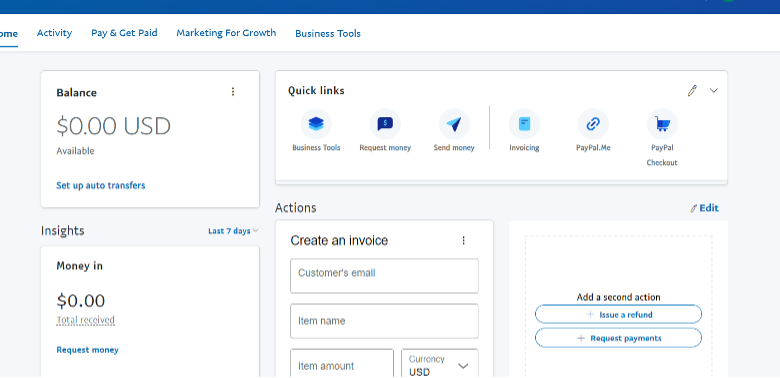Open the PayPal.Me link icon
The width and height of the screenshot is (780, 378).
593,124
